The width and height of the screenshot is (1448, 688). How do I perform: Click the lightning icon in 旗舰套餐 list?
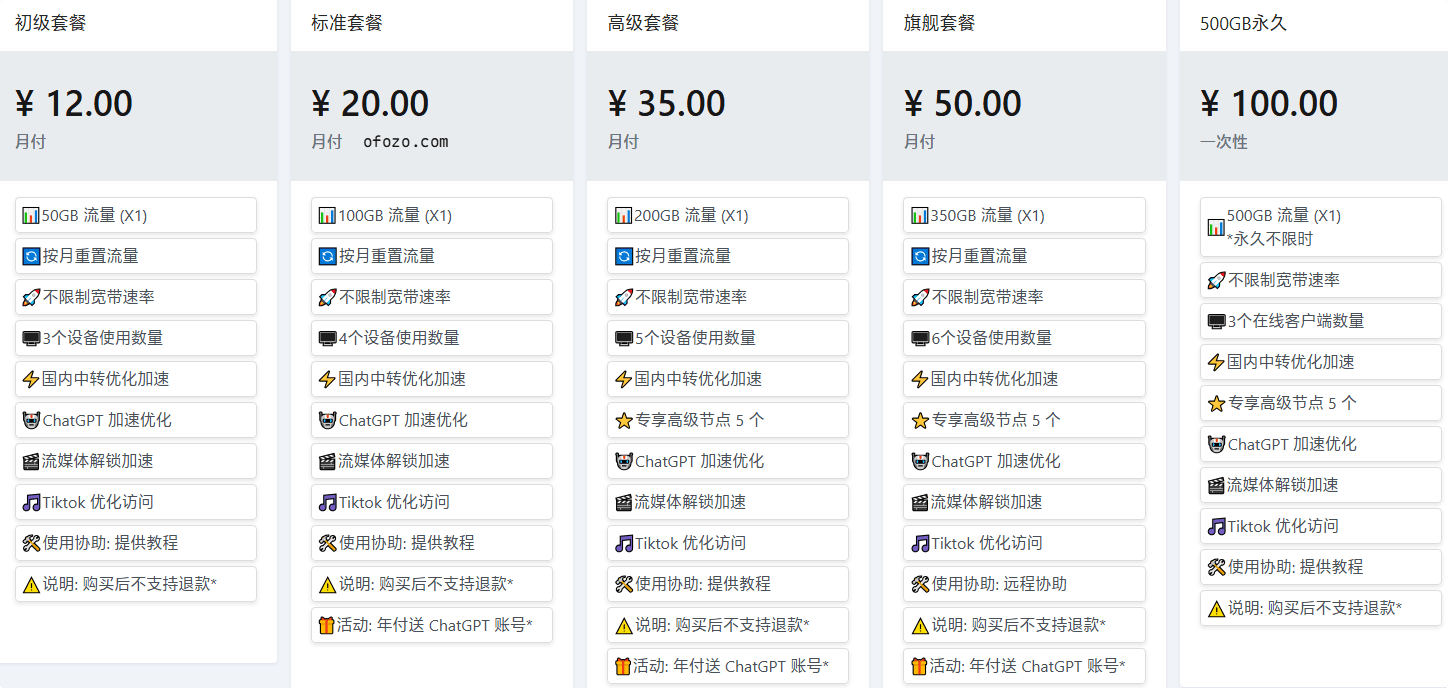coord(920,379)
